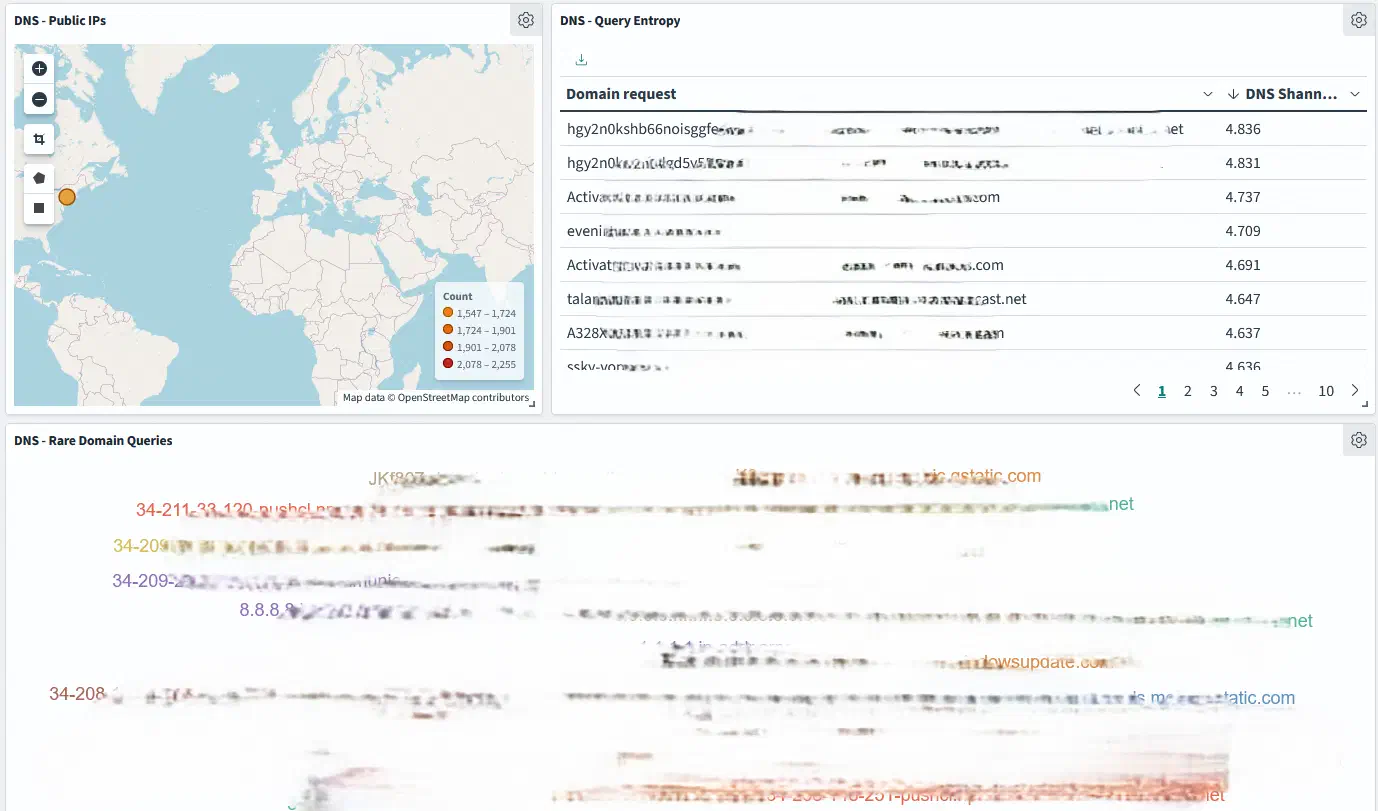1378x811 pixels.
Task: Select the entropy value 4.836 cell
Action: (1243, 129)
